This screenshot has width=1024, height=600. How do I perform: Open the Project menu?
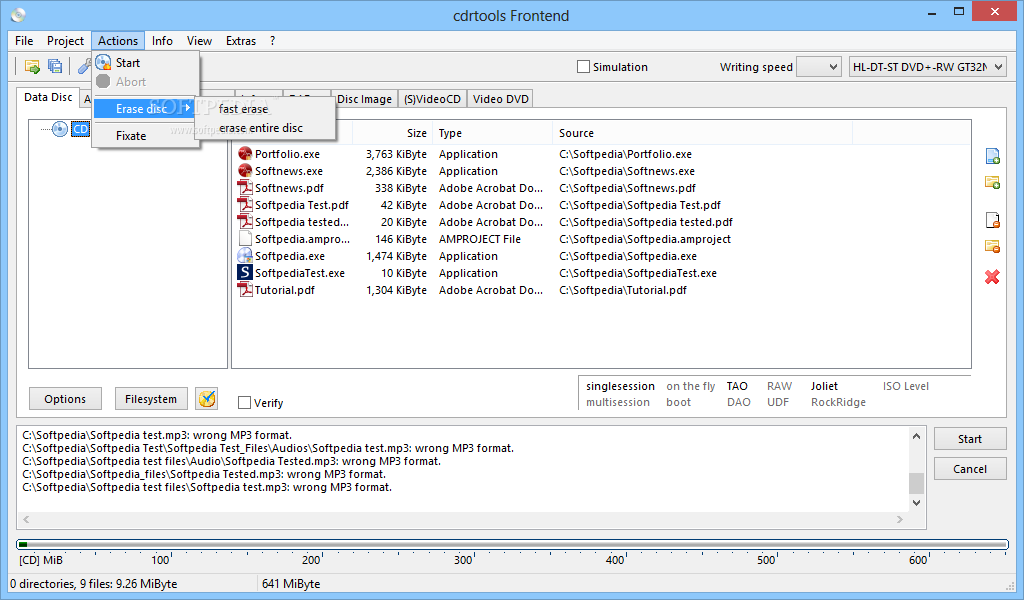point(65,40)
